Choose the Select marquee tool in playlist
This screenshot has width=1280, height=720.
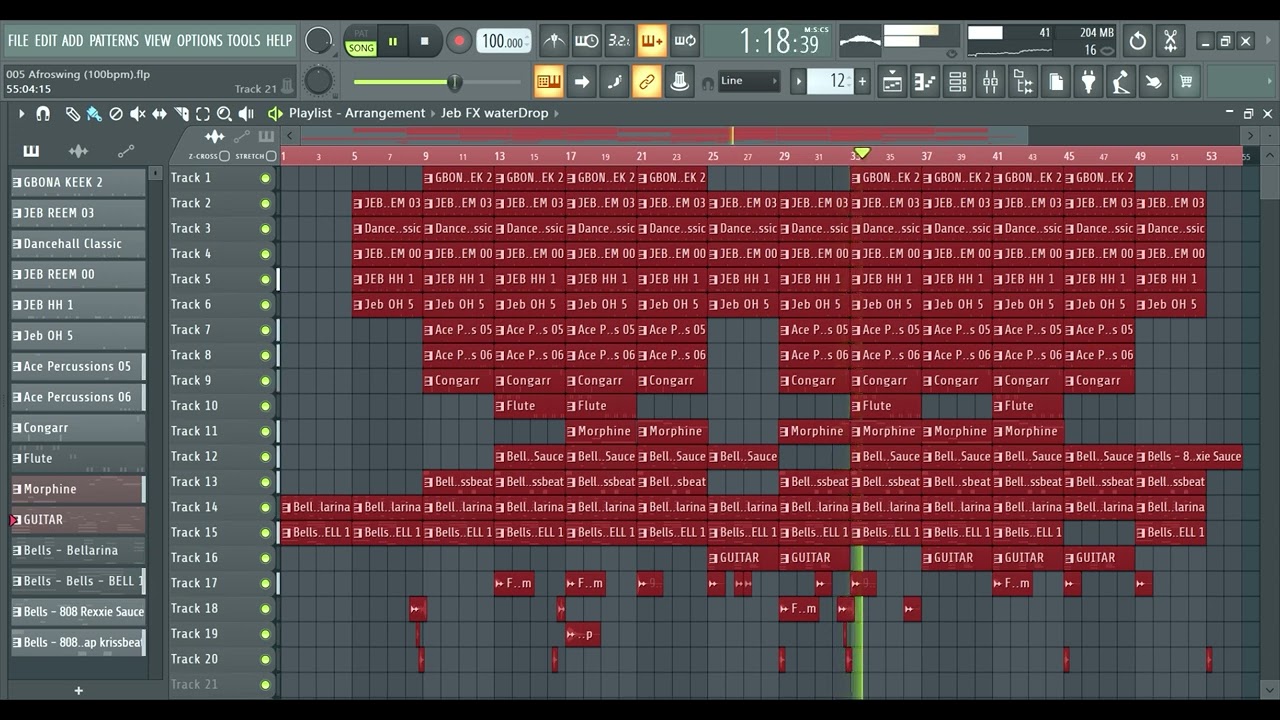click(x=203, y=114)
